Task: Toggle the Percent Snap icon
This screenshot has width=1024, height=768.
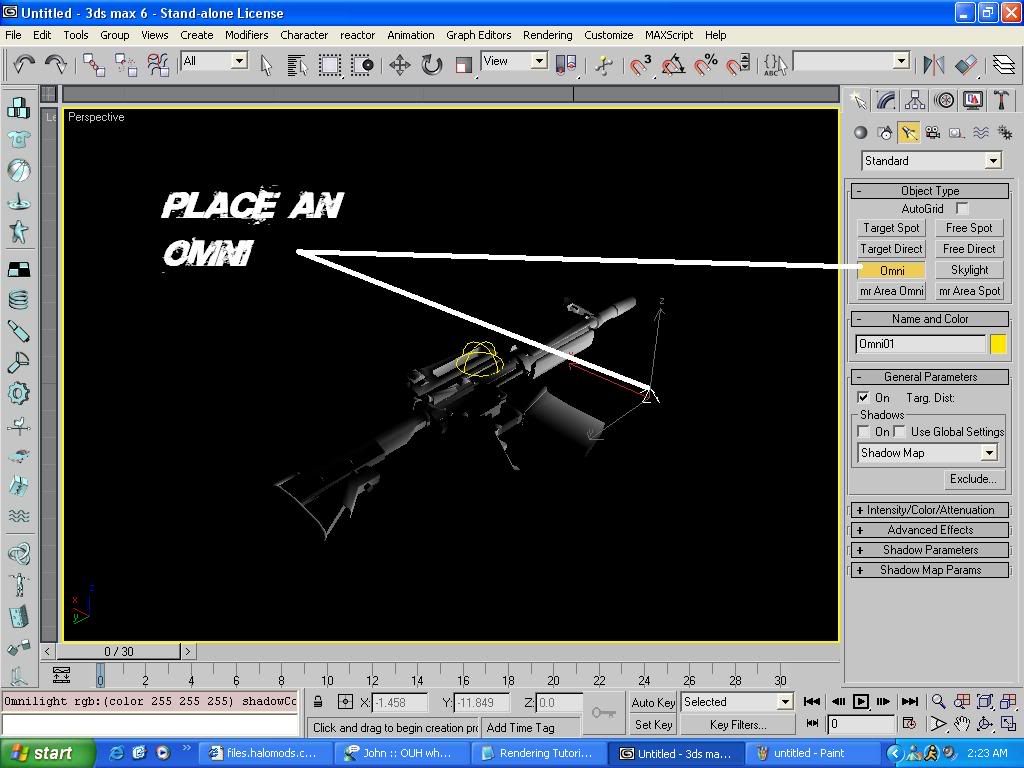Action: coord(705,65)
